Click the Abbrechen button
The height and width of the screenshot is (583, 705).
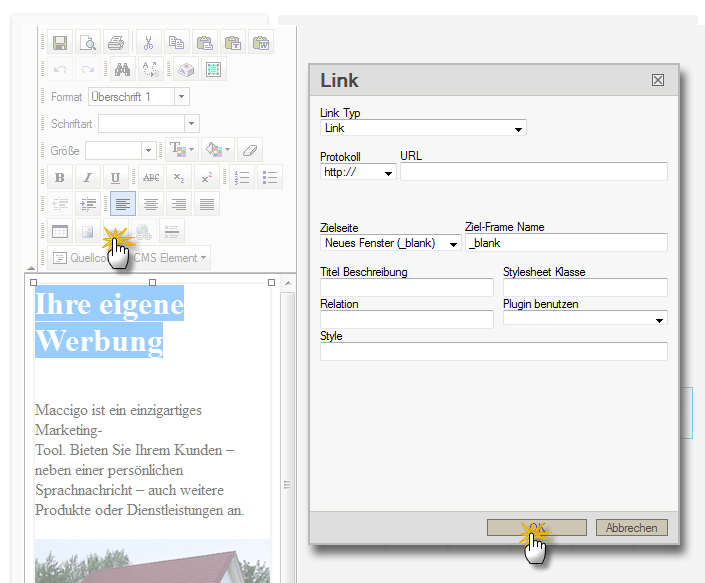point(631,528)
